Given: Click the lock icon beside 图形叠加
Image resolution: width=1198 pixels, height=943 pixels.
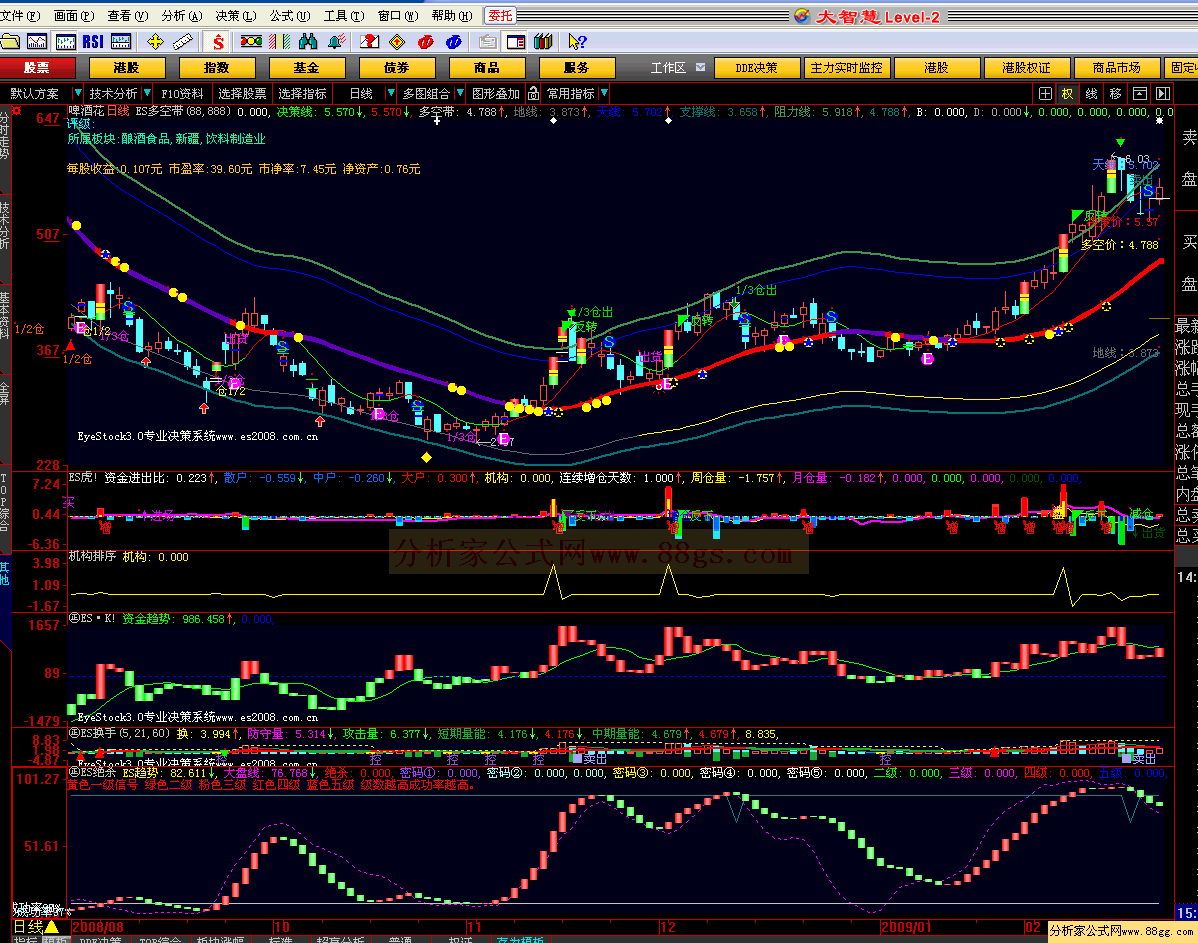Looking at the screenshot, I should click(x=533, y=93).
